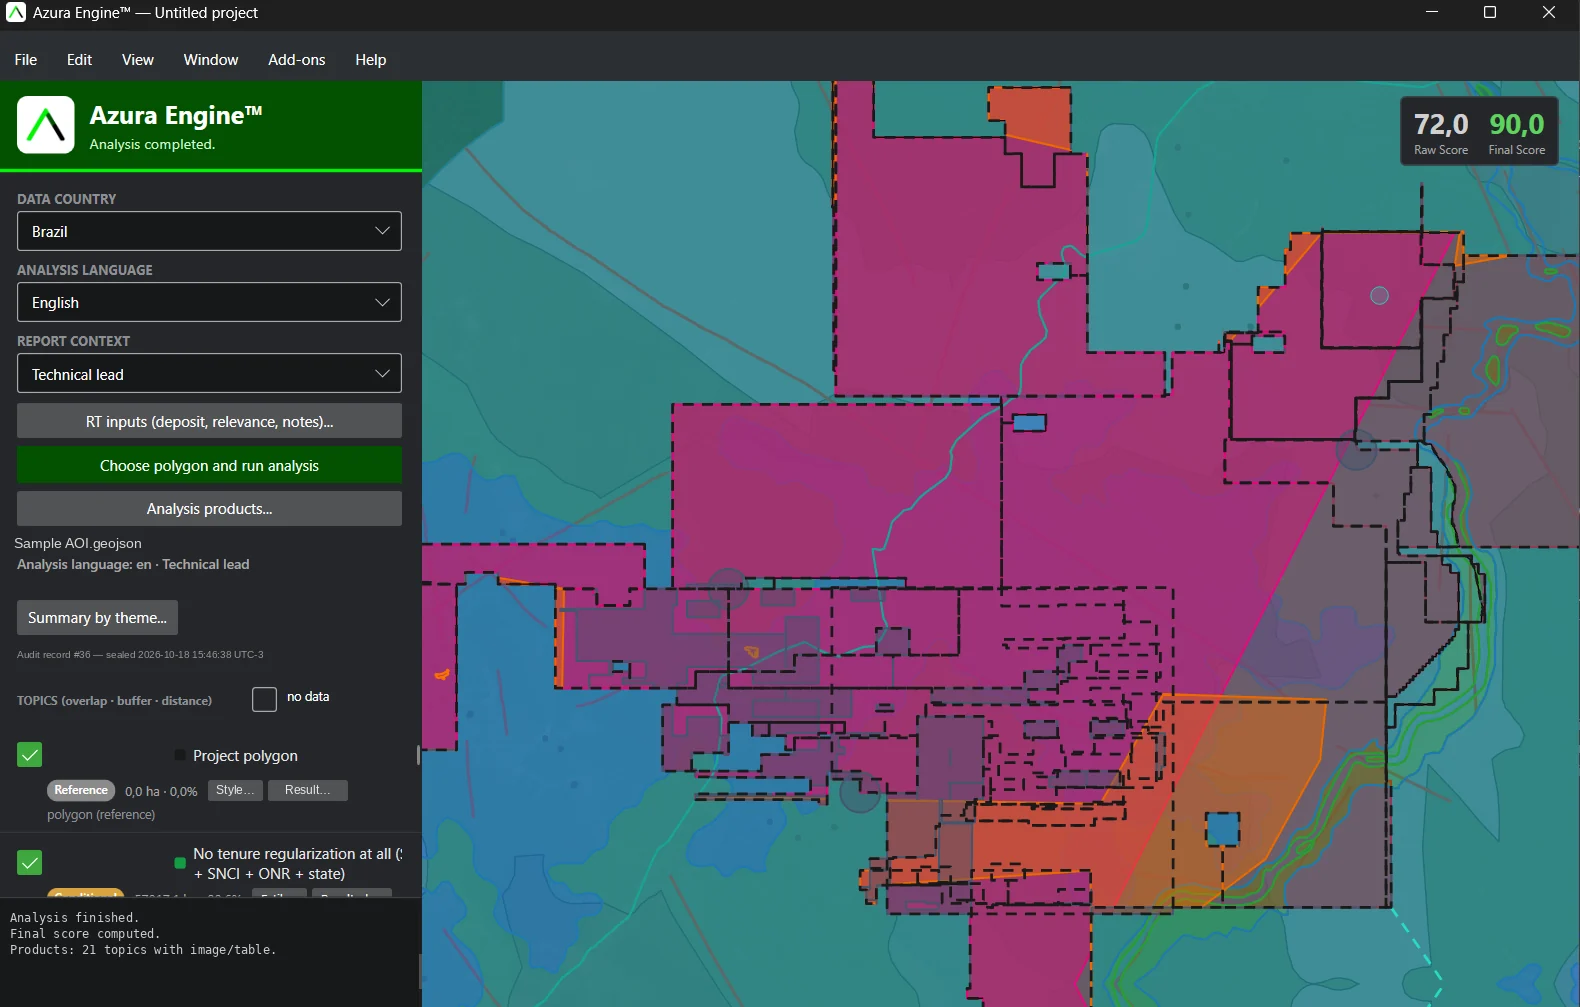Open the Edit menu
Screen dimensions: 1580x1007
click(x=79, y=60)
